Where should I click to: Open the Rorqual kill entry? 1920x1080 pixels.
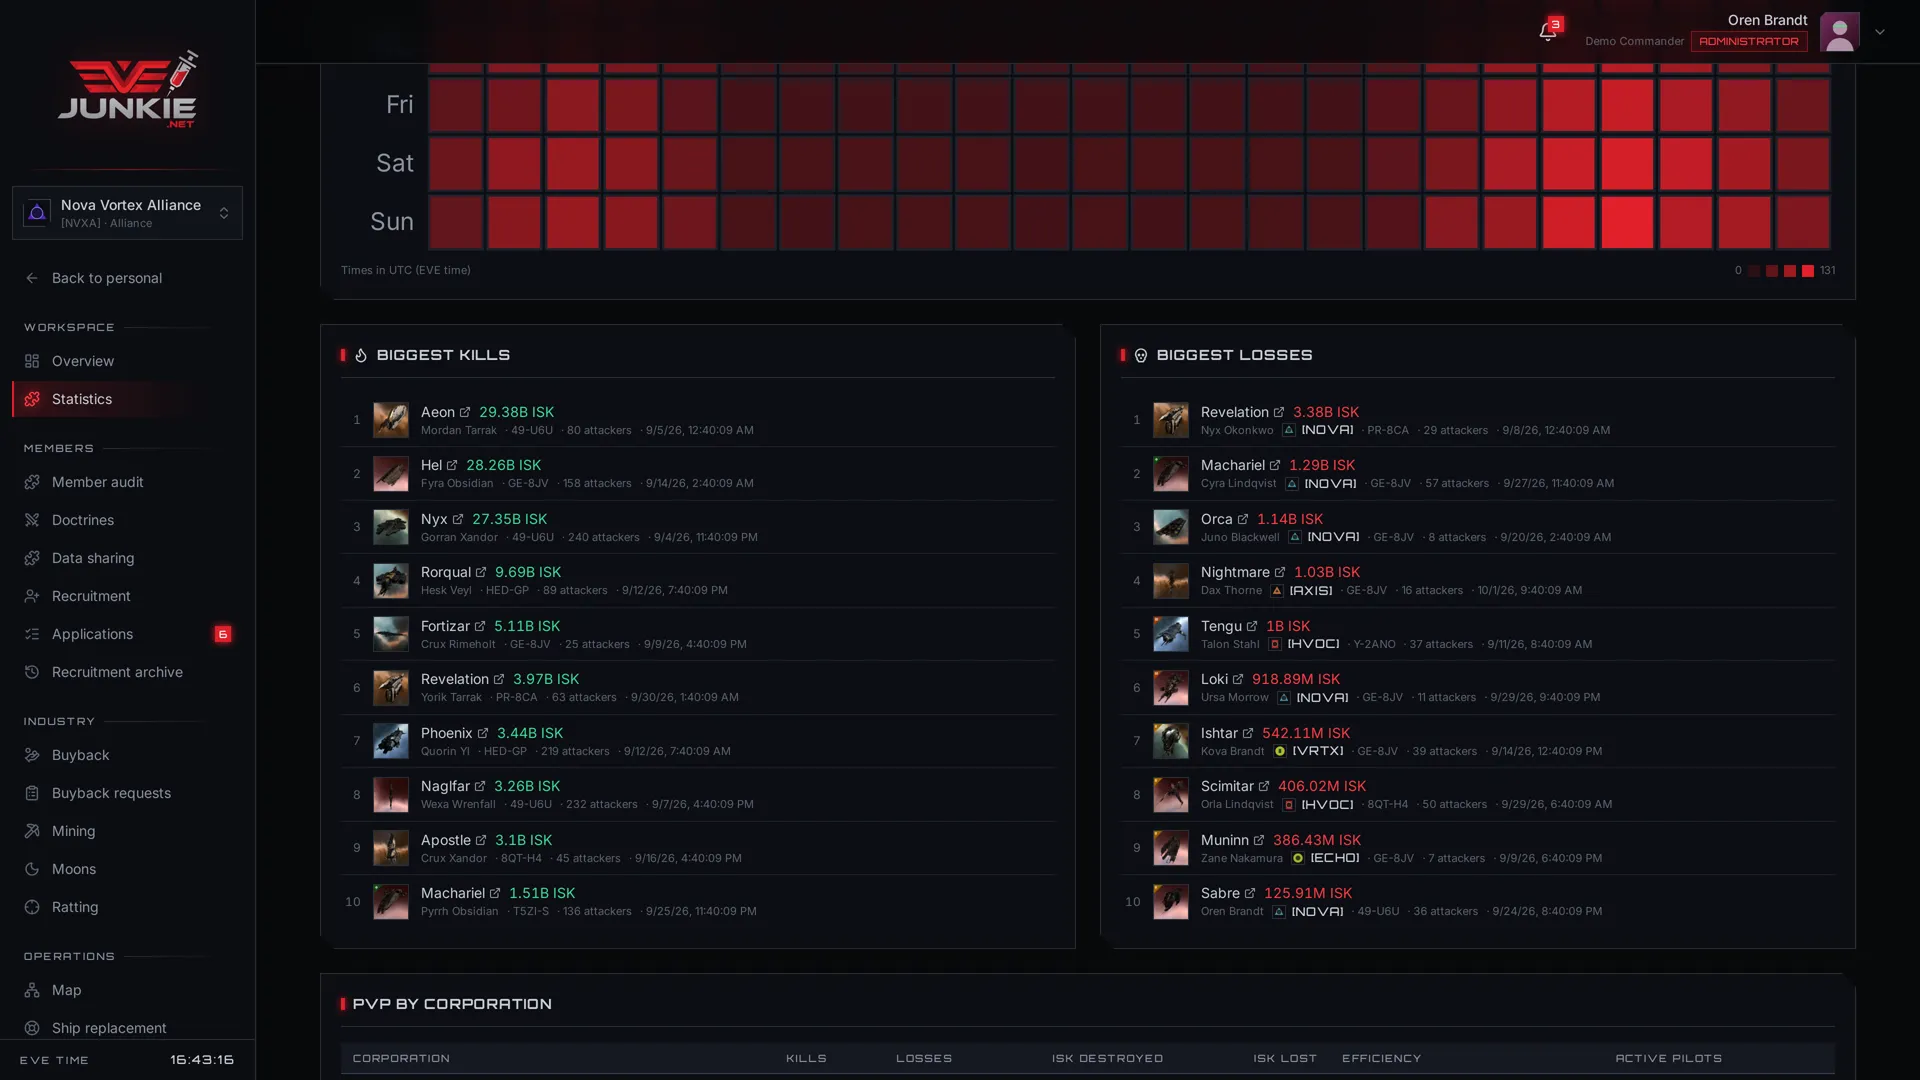[x=698, y=580]
